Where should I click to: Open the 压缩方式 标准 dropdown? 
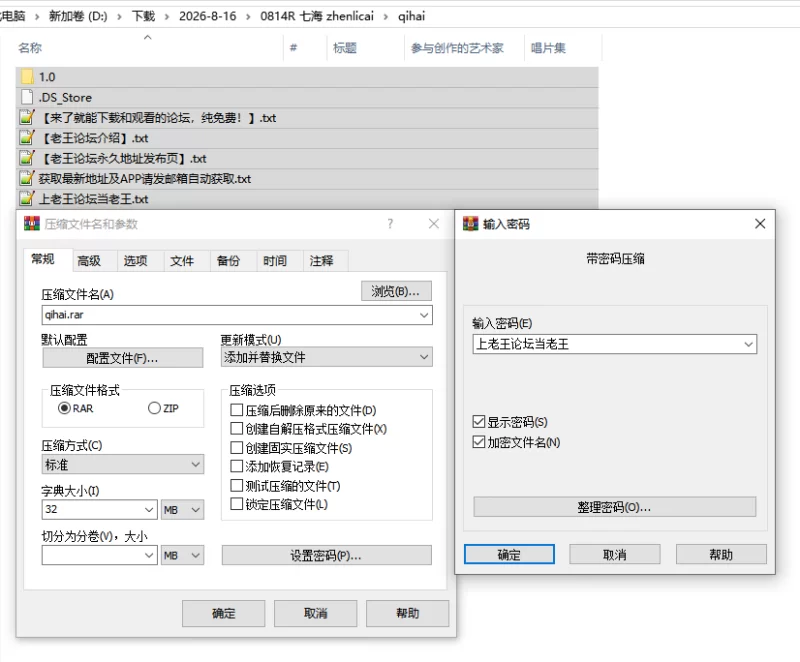[x=122, y=464]
